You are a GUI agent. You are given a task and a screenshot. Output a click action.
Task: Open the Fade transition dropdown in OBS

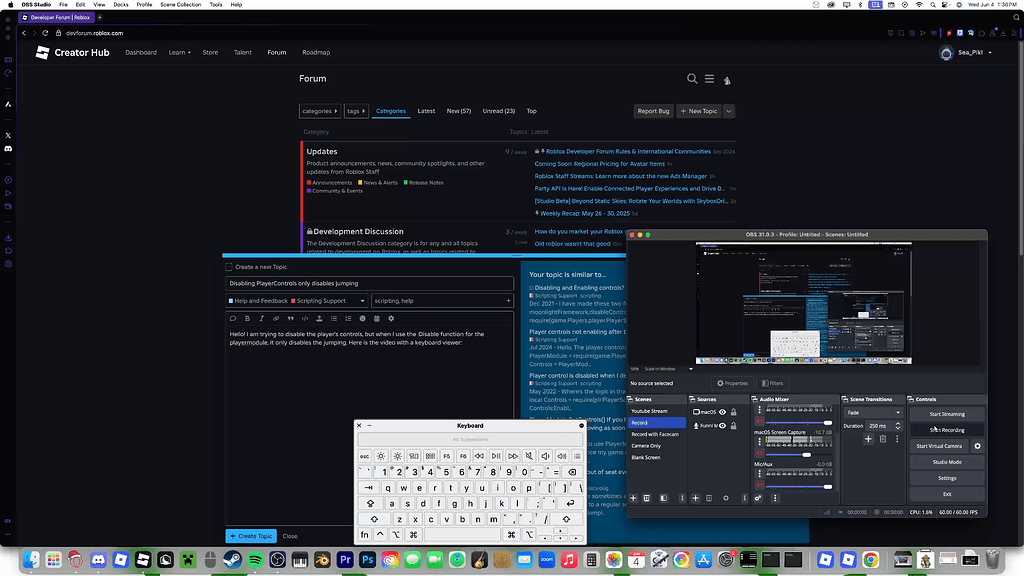[x=874, y=413]
